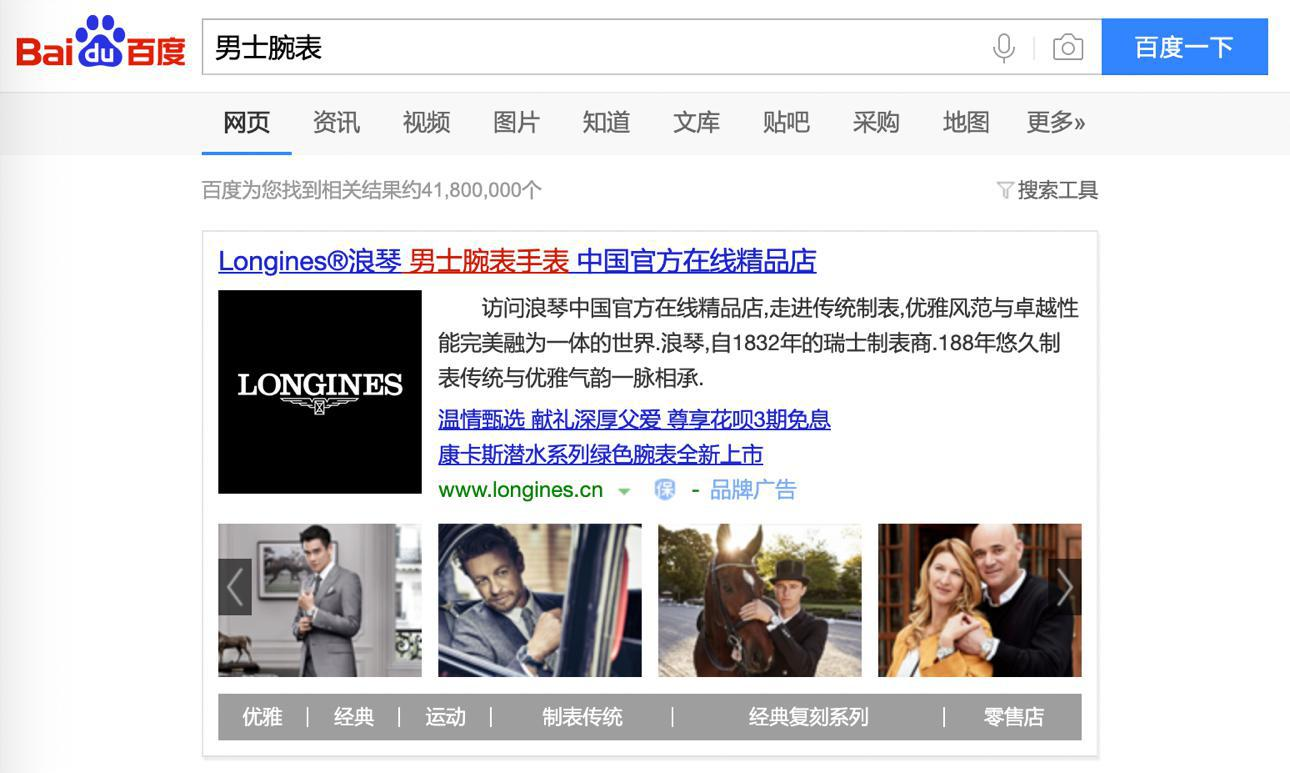The width and height of the screenshot is (1290, 773).
Task: Select the 优雅 category
Action: coord(262,717)
